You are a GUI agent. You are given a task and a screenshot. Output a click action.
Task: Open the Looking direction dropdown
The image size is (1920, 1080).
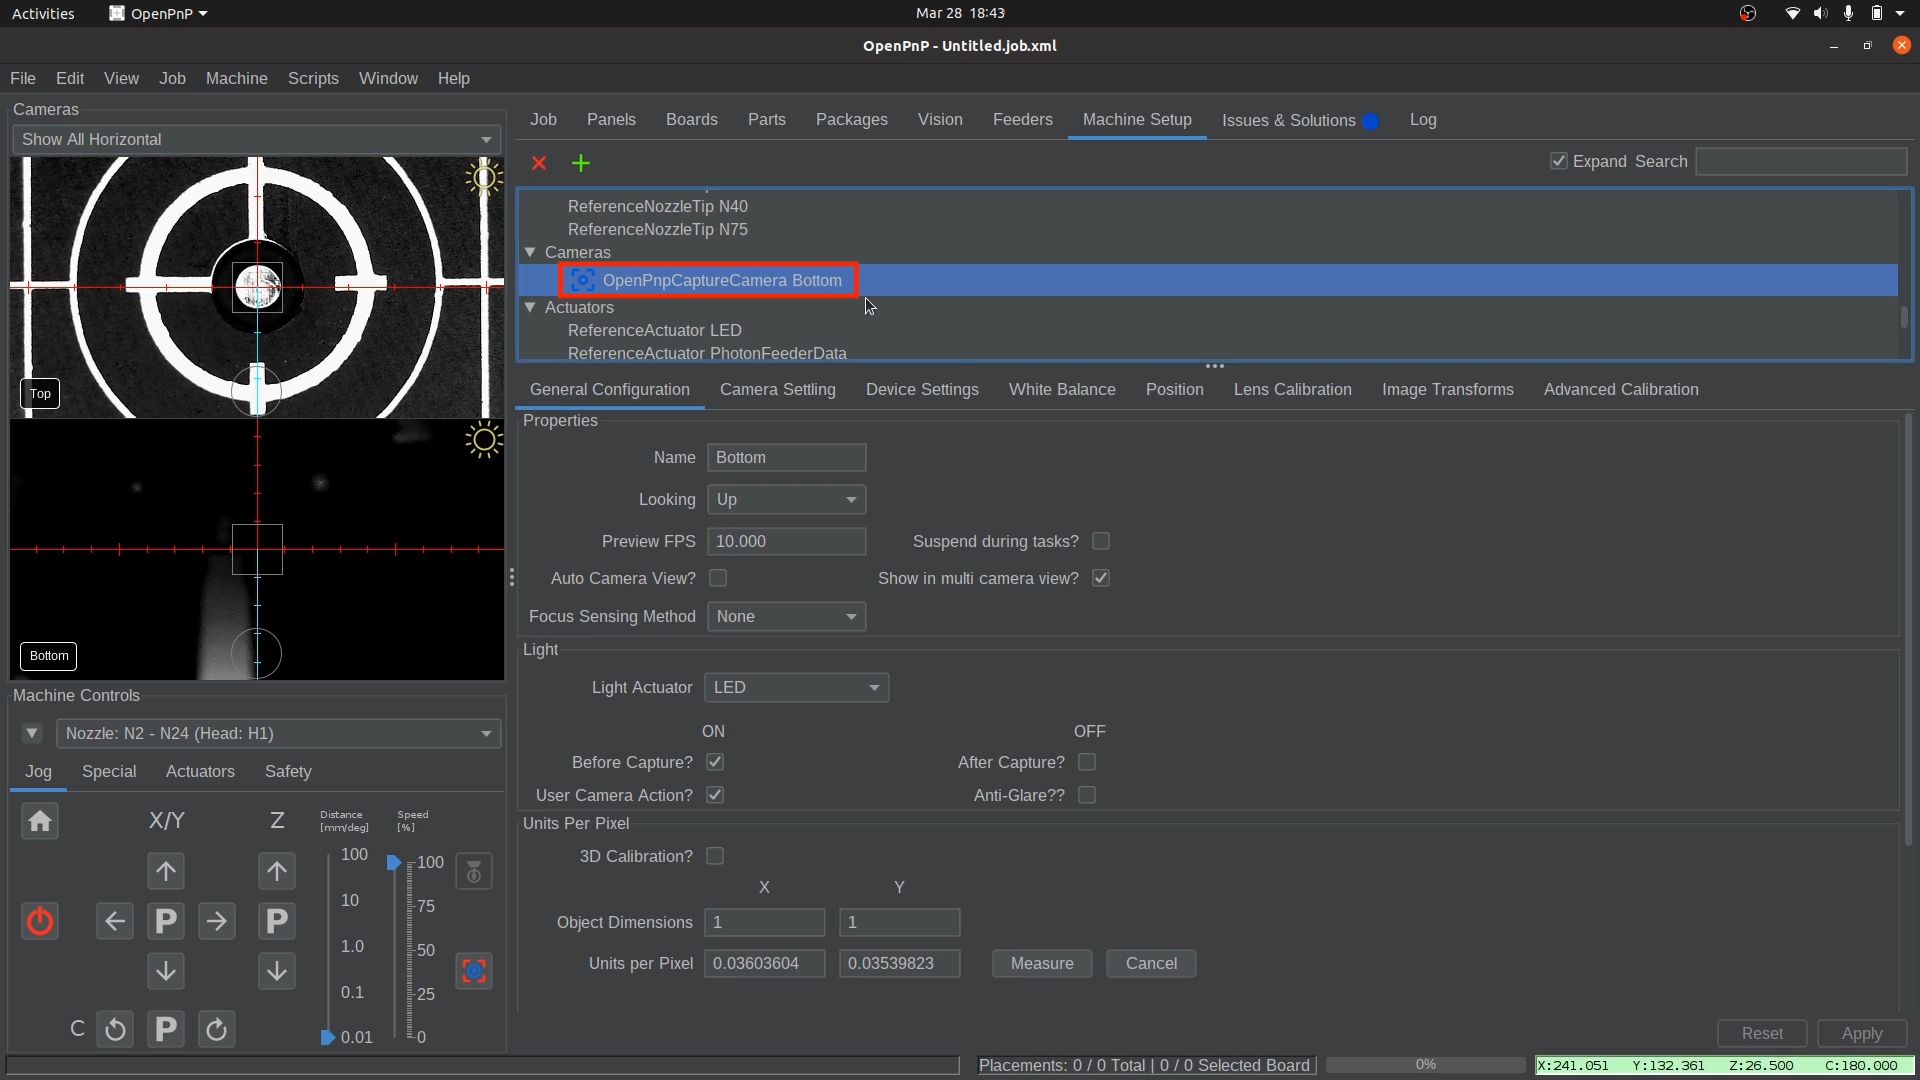[x=786, y=499]
